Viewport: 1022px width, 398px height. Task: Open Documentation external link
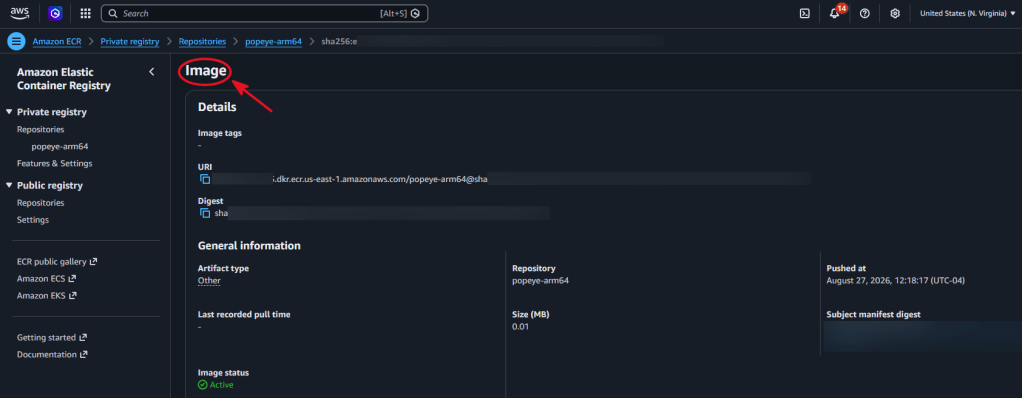(52, 355)
